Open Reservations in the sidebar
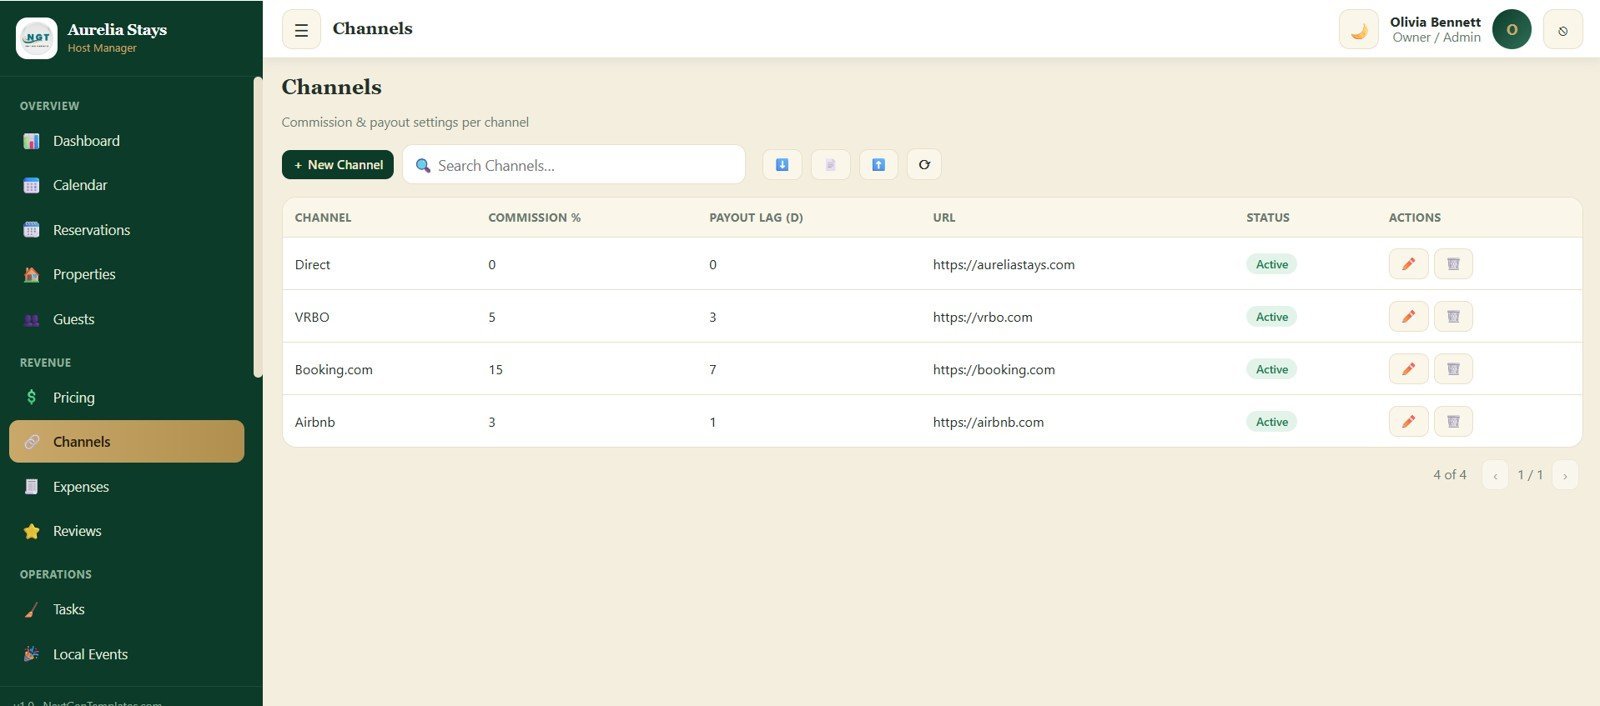 126,230
